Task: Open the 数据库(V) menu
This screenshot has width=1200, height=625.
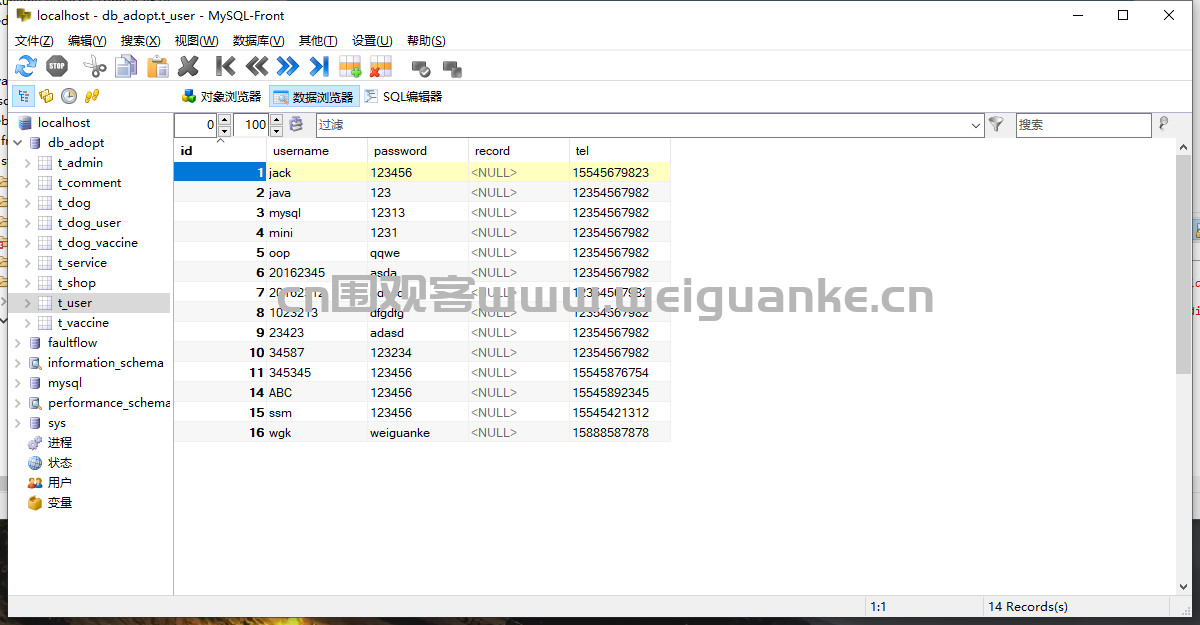Action: 258,41
